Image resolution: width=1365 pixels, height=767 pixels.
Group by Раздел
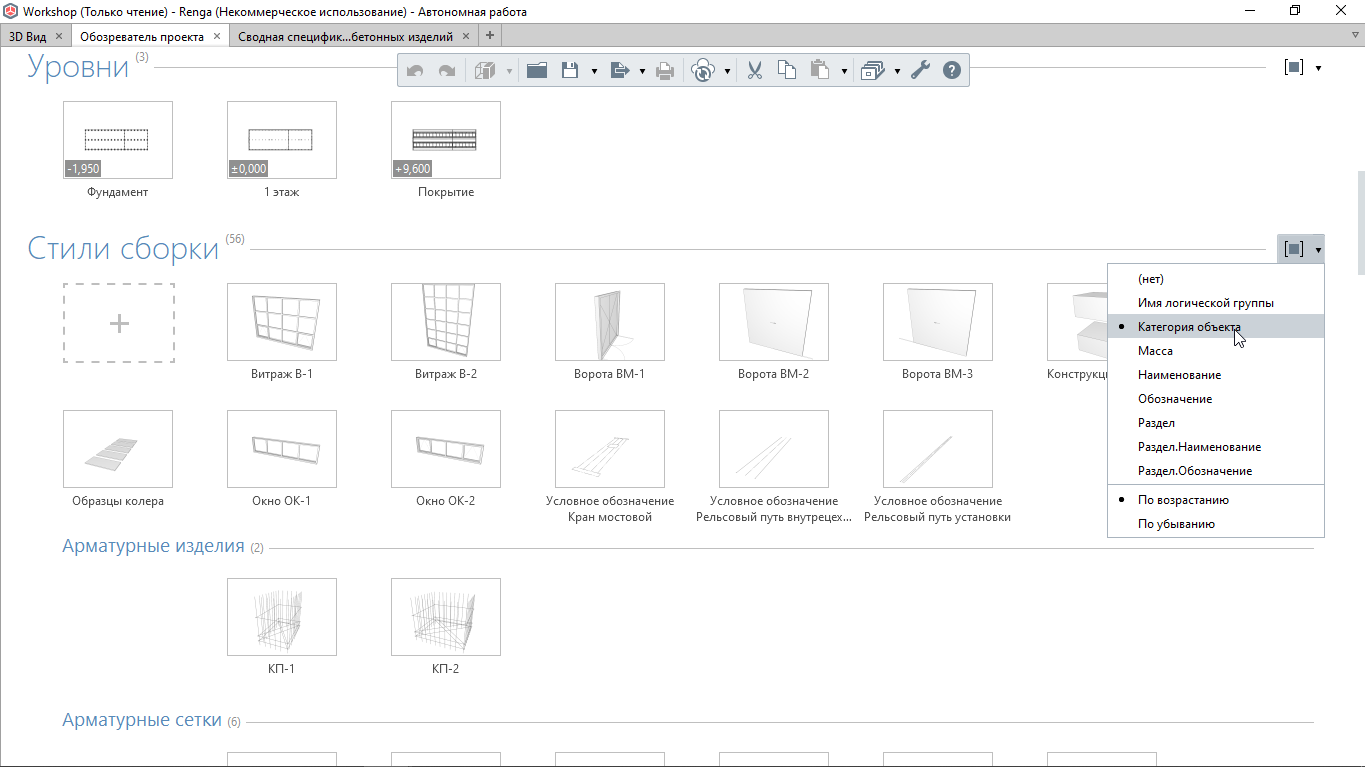(x=1216, y=423)
